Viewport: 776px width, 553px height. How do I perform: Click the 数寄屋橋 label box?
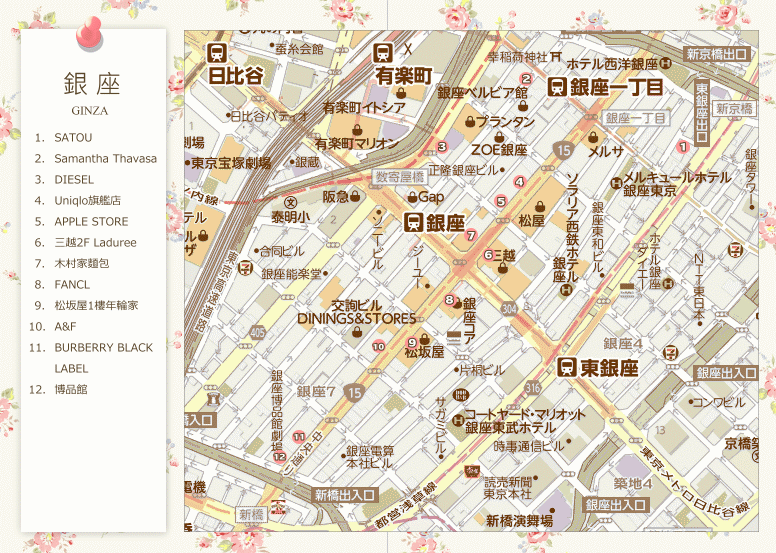pyautogui.click(x=399, y=177)
